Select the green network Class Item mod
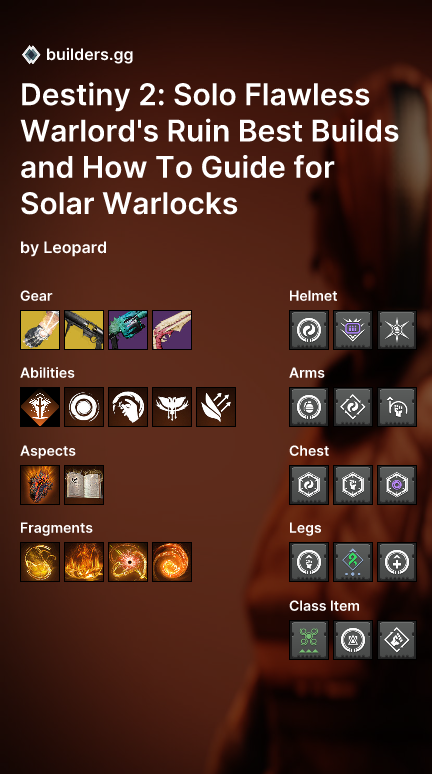This screenshot has width=432, height=774. [309, 640]
